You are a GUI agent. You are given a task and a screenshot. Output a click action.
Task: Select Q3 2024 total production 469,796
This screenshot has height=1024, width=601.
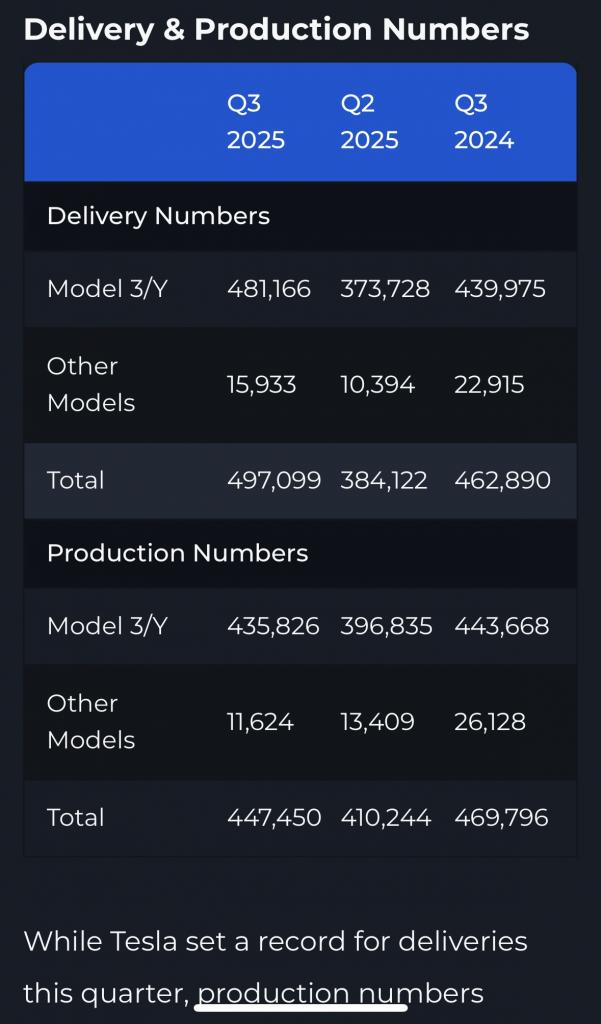(501, 817)
